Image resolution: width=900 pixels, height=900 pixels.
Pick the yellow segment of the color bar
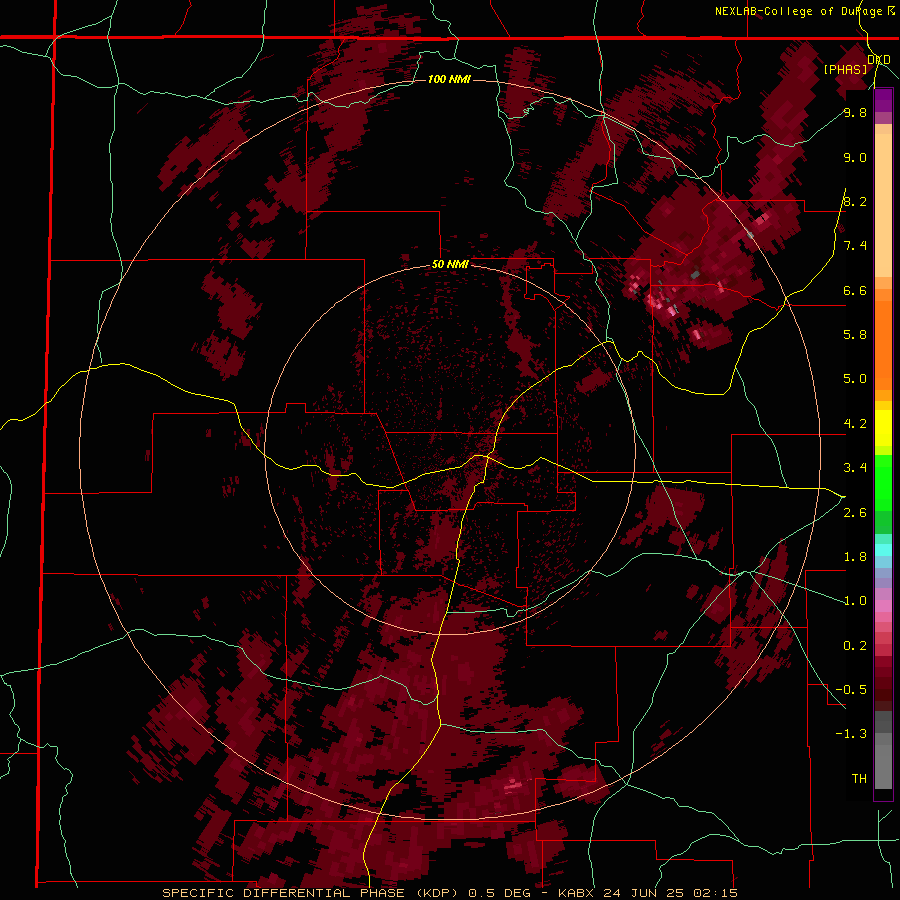[x=883, y=428]
